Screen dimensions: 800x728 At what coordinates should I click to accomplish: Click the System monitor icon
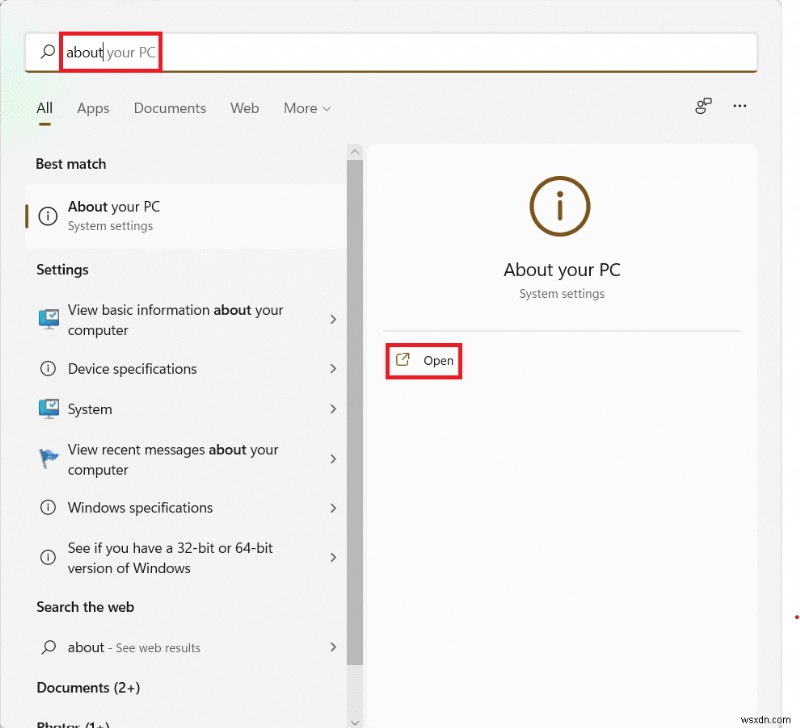[x=48, y=409]
